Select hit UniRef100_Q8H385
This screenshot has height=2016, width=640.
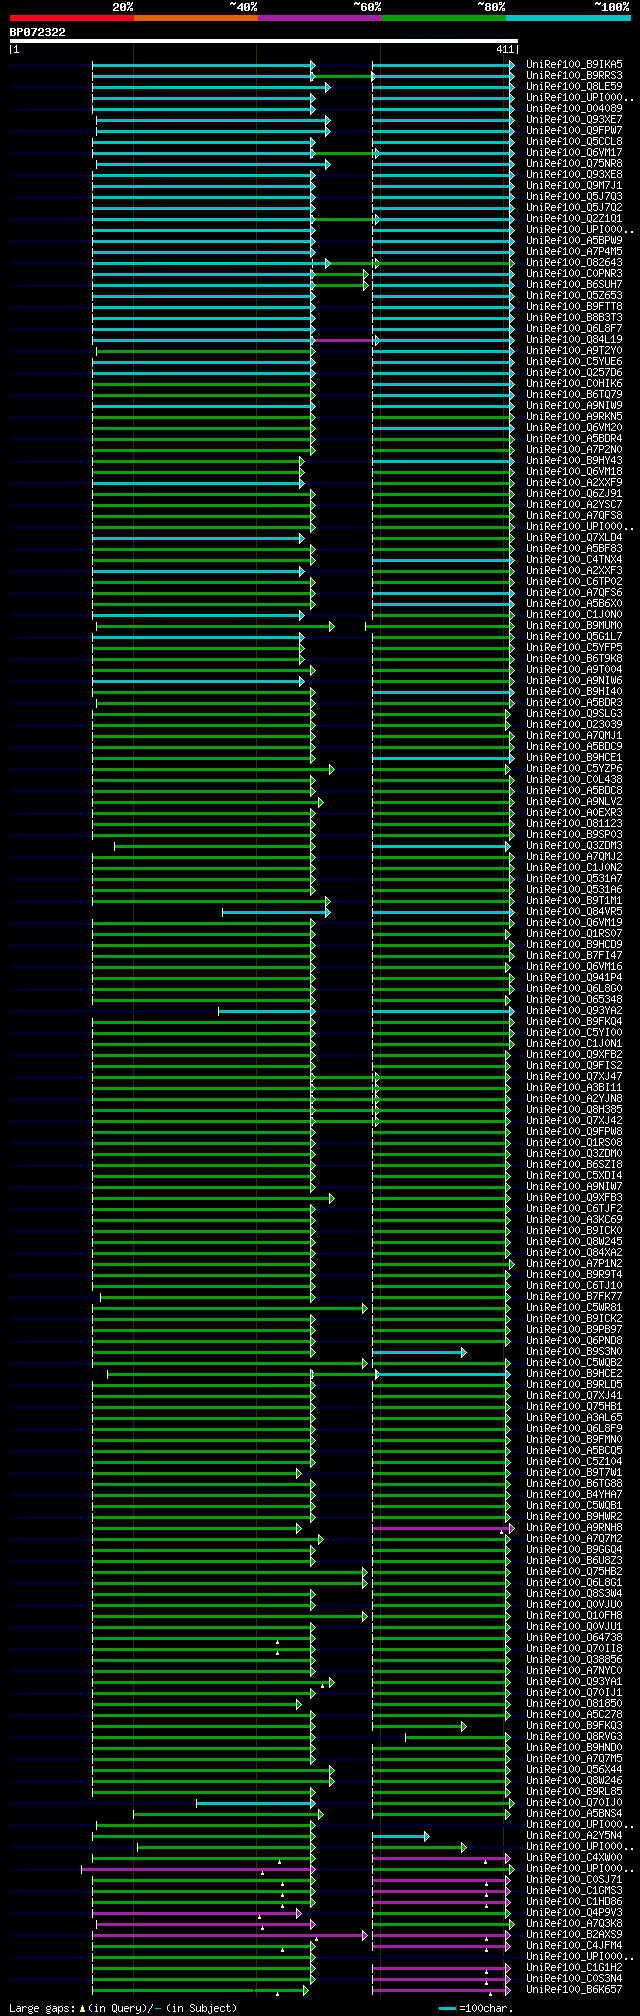(x=574, y=1109)
